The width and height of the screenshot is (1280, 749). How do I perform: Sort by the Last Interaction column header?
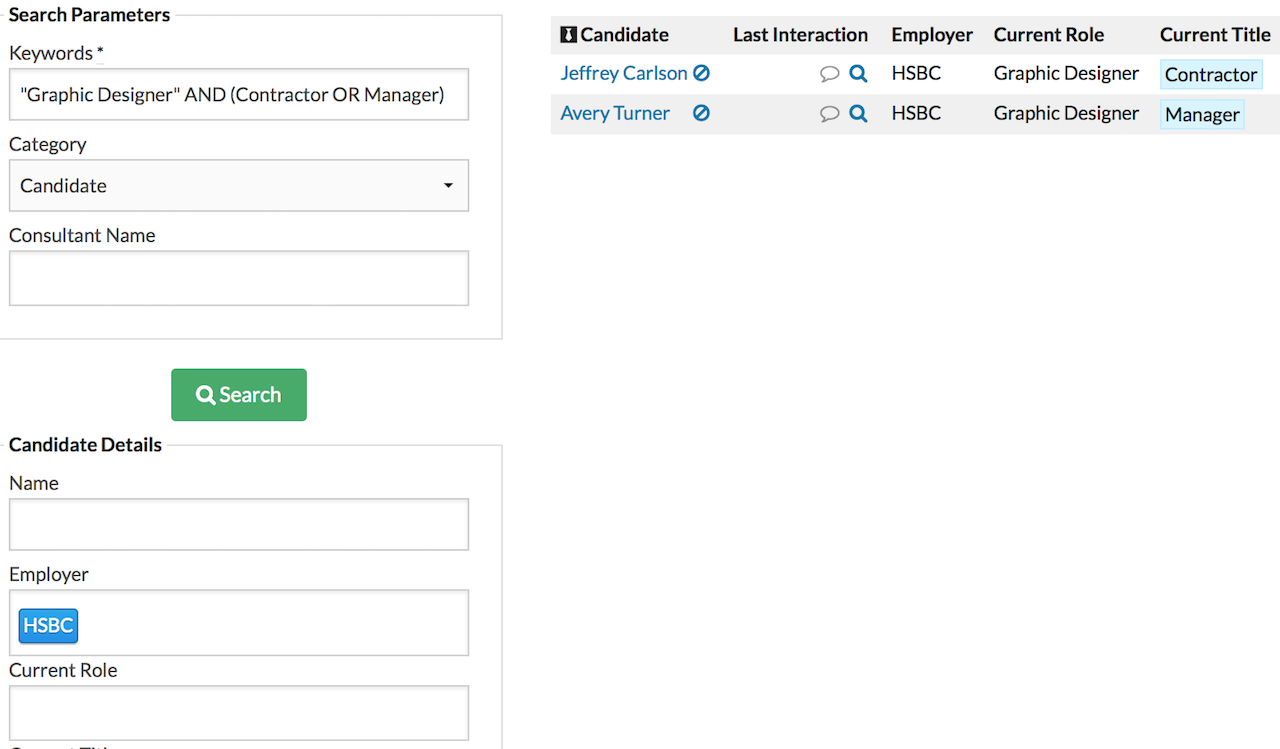(800, 35)
